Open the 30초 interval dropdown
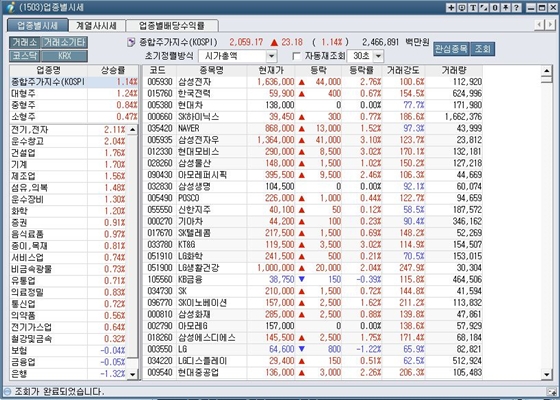The width and height of the screenshot is (560, 400). pyautogui.click(x=379, y=56)
